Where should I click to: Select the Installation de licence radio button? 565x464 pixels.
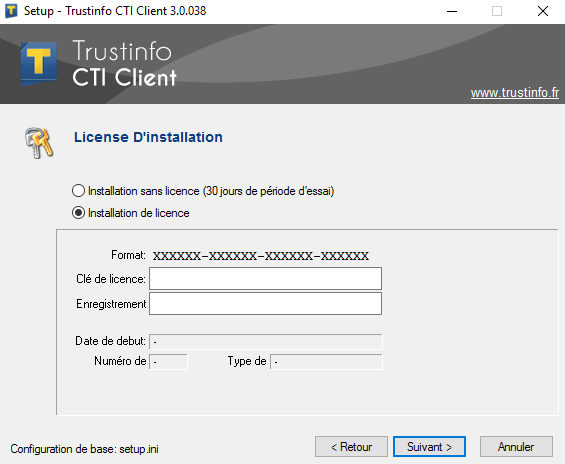(x=78, y=213)
